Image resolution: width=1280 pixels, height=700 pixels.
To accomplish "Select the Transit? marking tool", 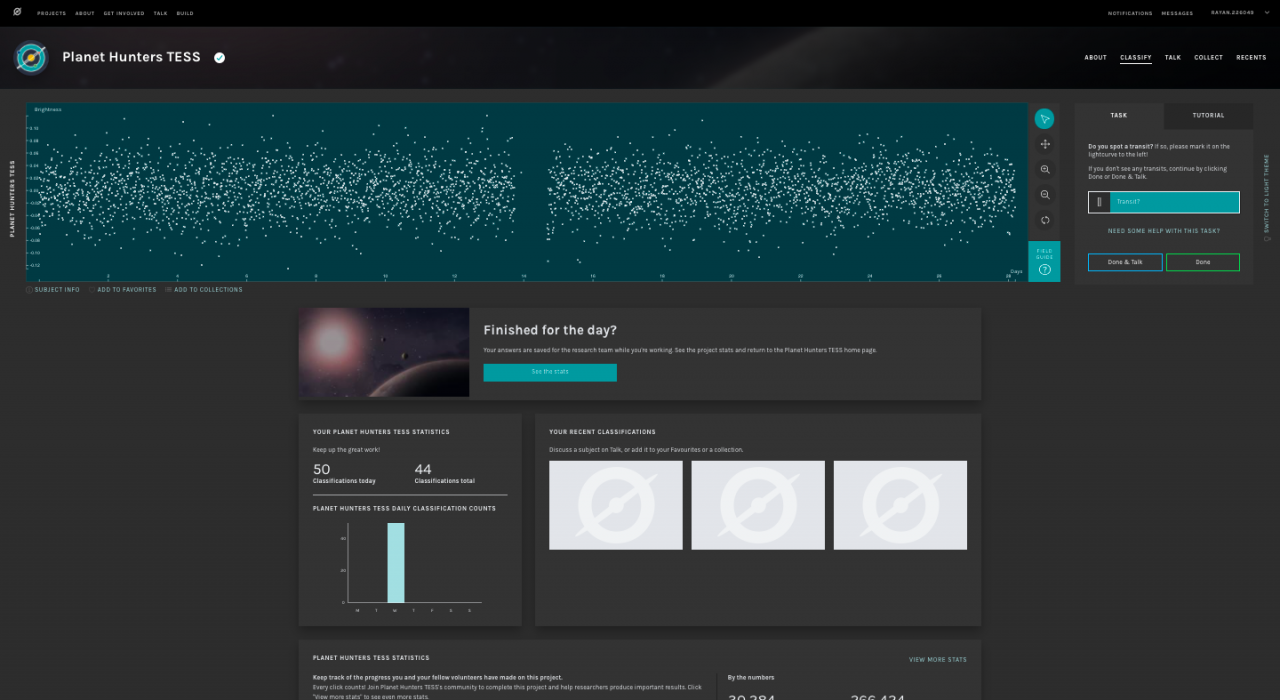I will point(1164,202).
